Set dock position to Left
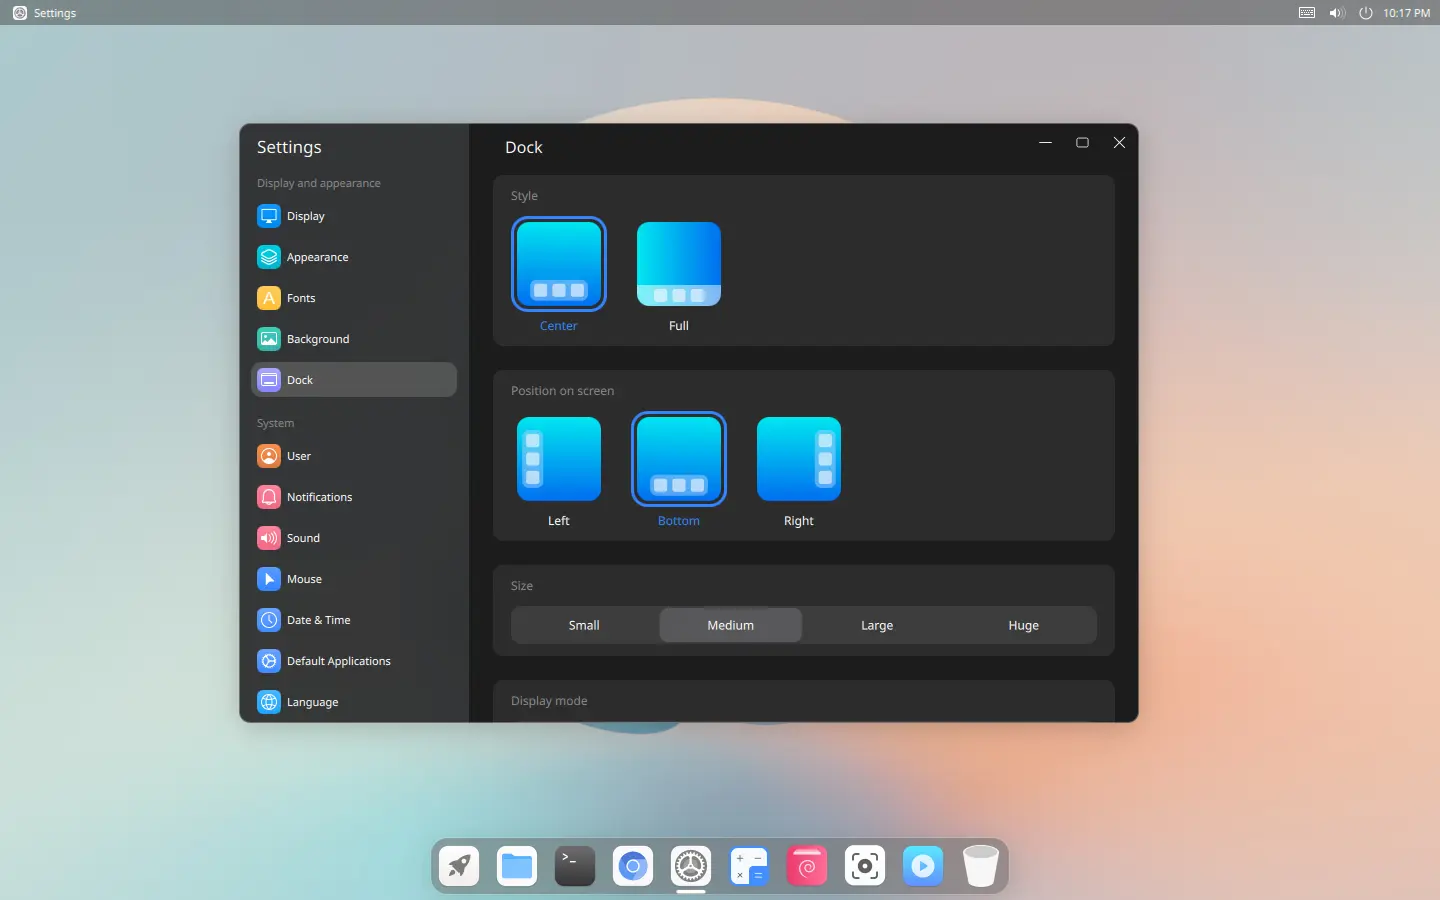 (x=558, y=460)
